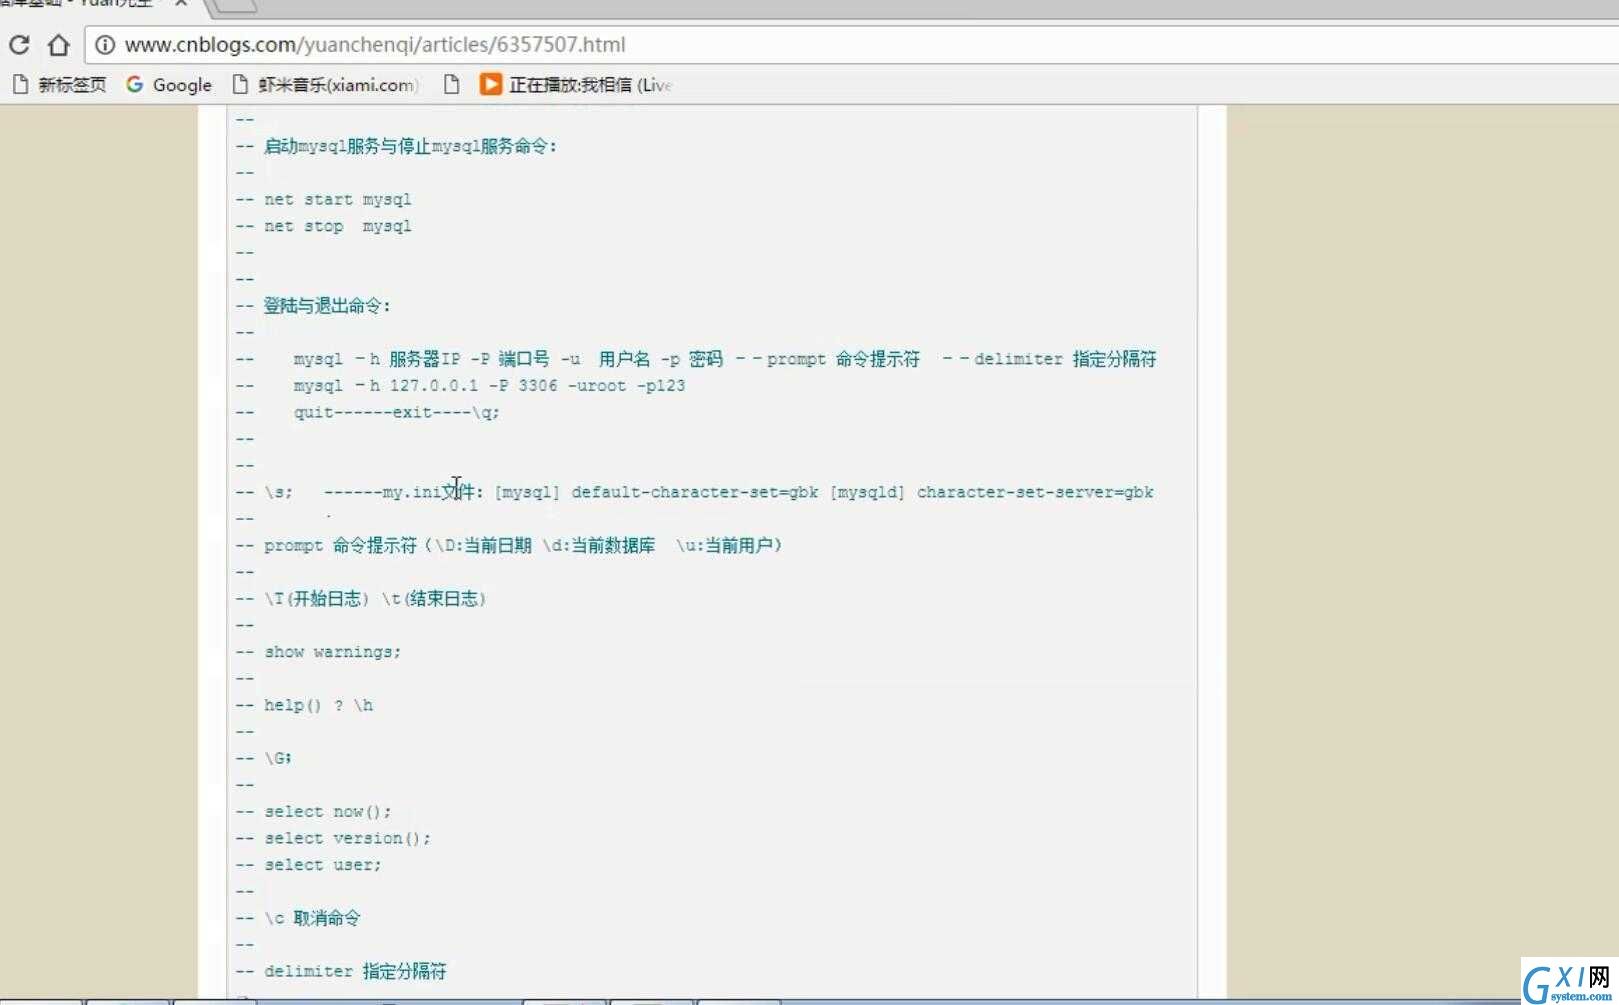Open the Google bookmark
This screenshot has height=1005, width=1619.
[x=169, y=85]
